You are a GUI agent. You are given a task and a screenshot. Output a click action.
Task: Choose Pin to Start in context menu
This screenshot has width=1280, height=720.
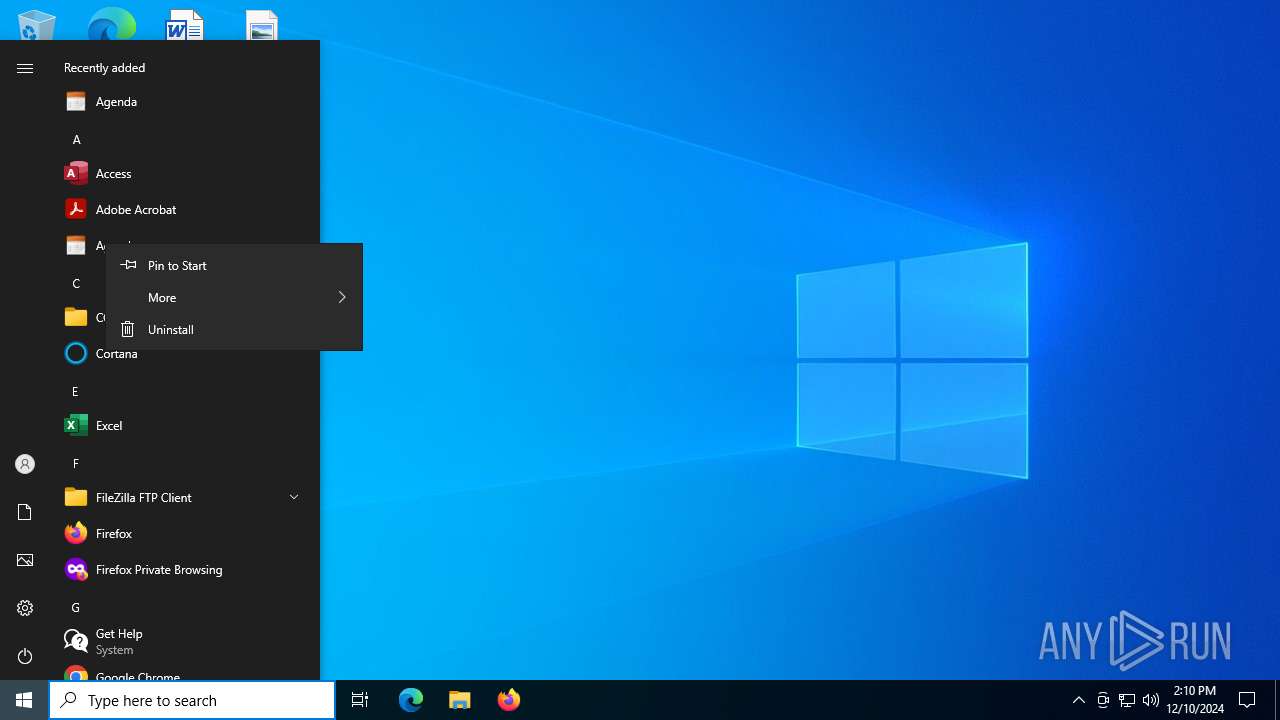tap(234, 265)
